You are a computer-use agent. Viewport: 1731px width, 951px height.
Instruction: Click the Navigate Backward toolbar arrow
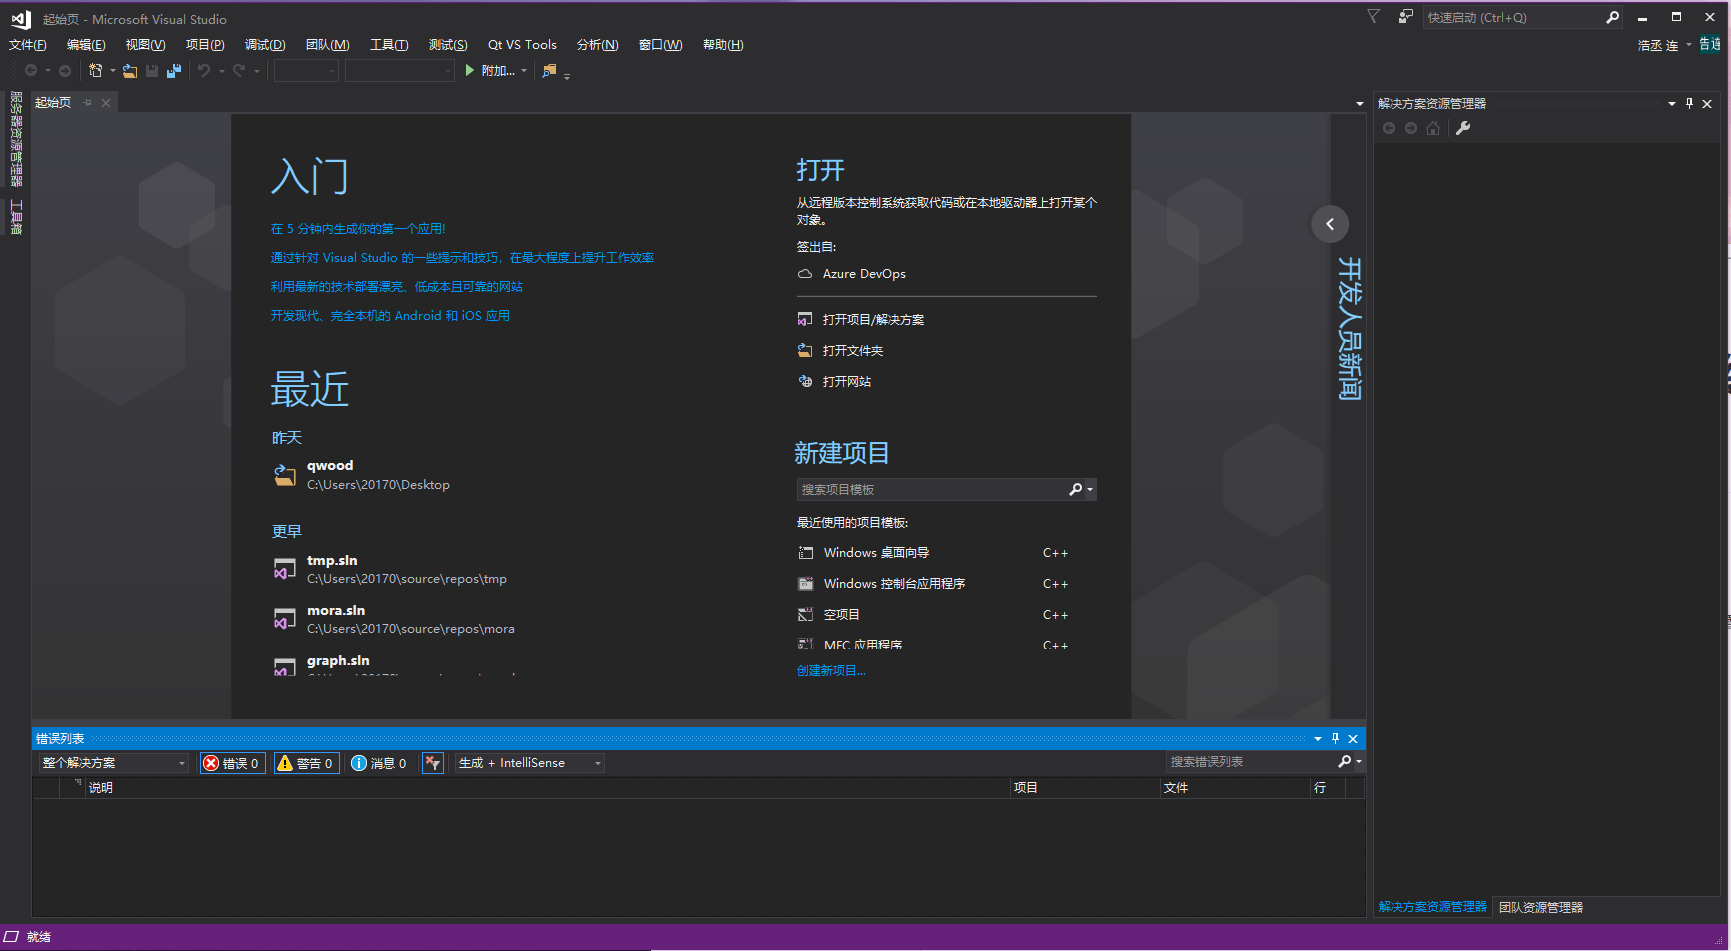[31, 71]
